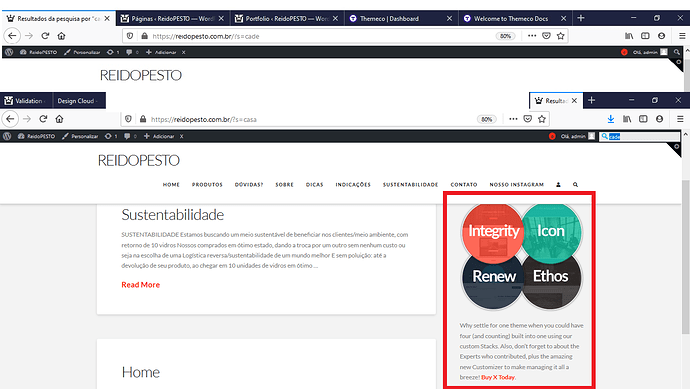Open the home page in the front browser window
This screenshot has width=690, height=389.
[59, 119]
